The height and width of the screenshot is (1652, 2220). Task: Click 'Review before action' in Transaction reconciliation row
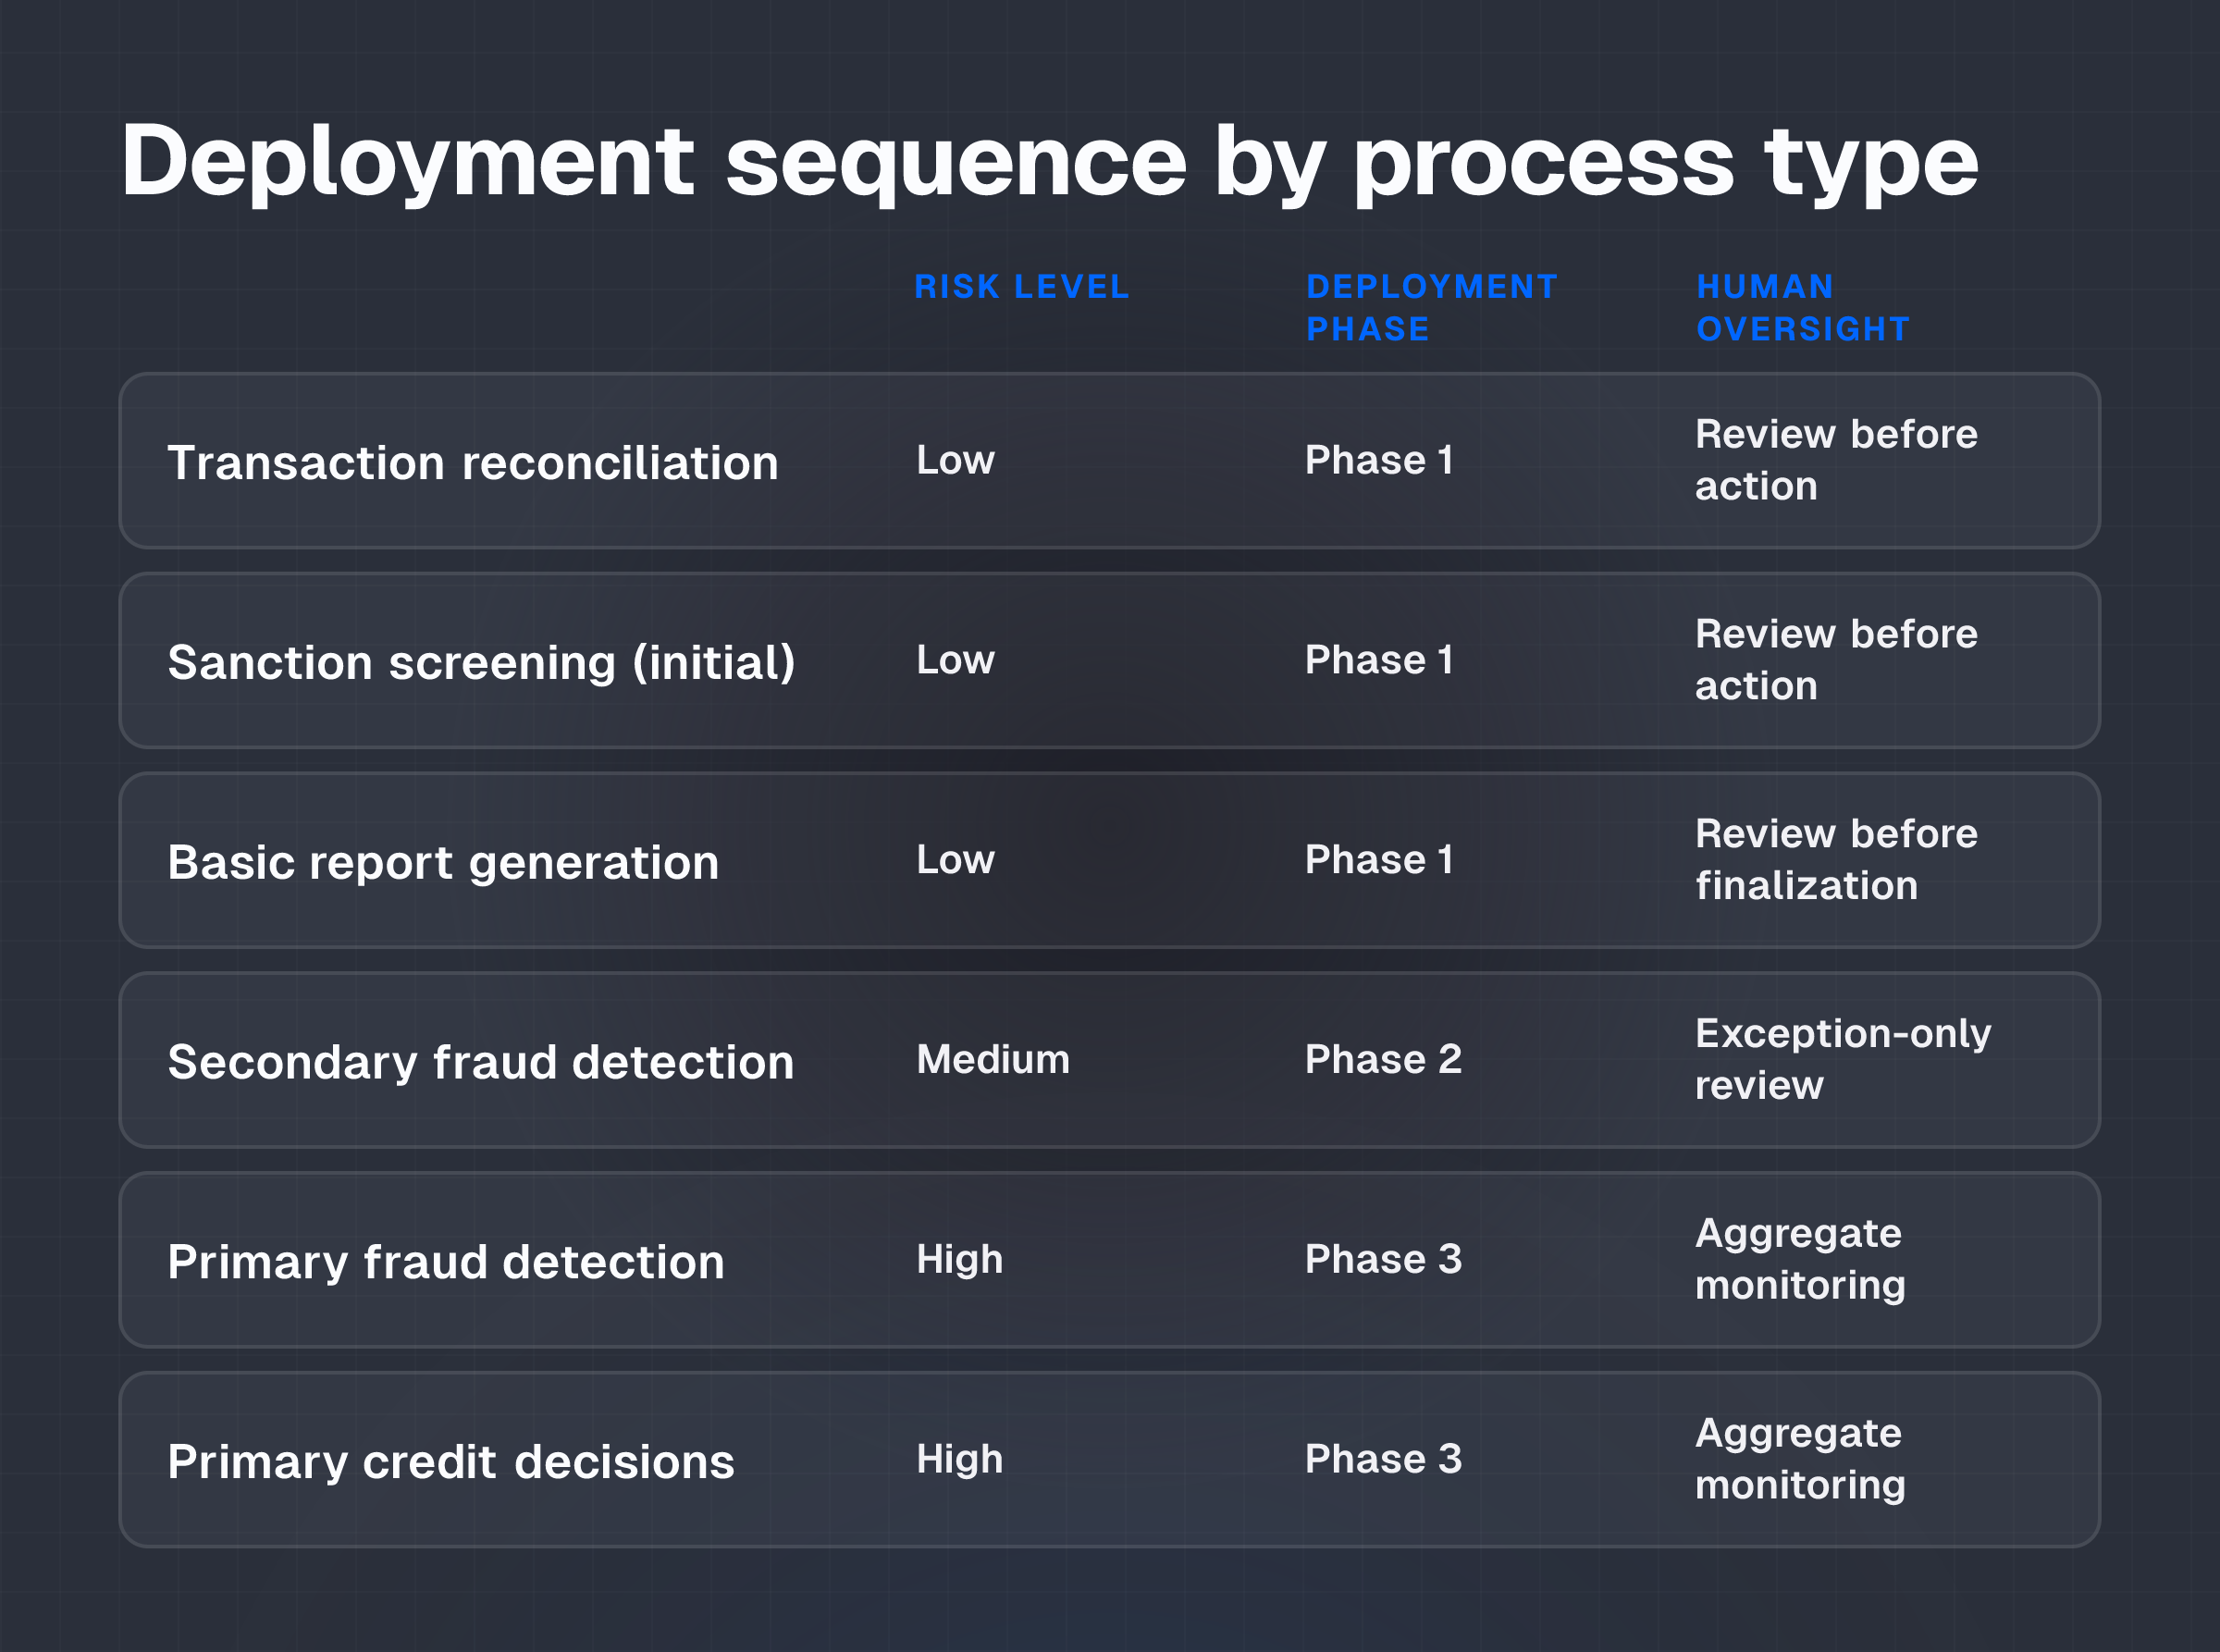(1836, 461)
